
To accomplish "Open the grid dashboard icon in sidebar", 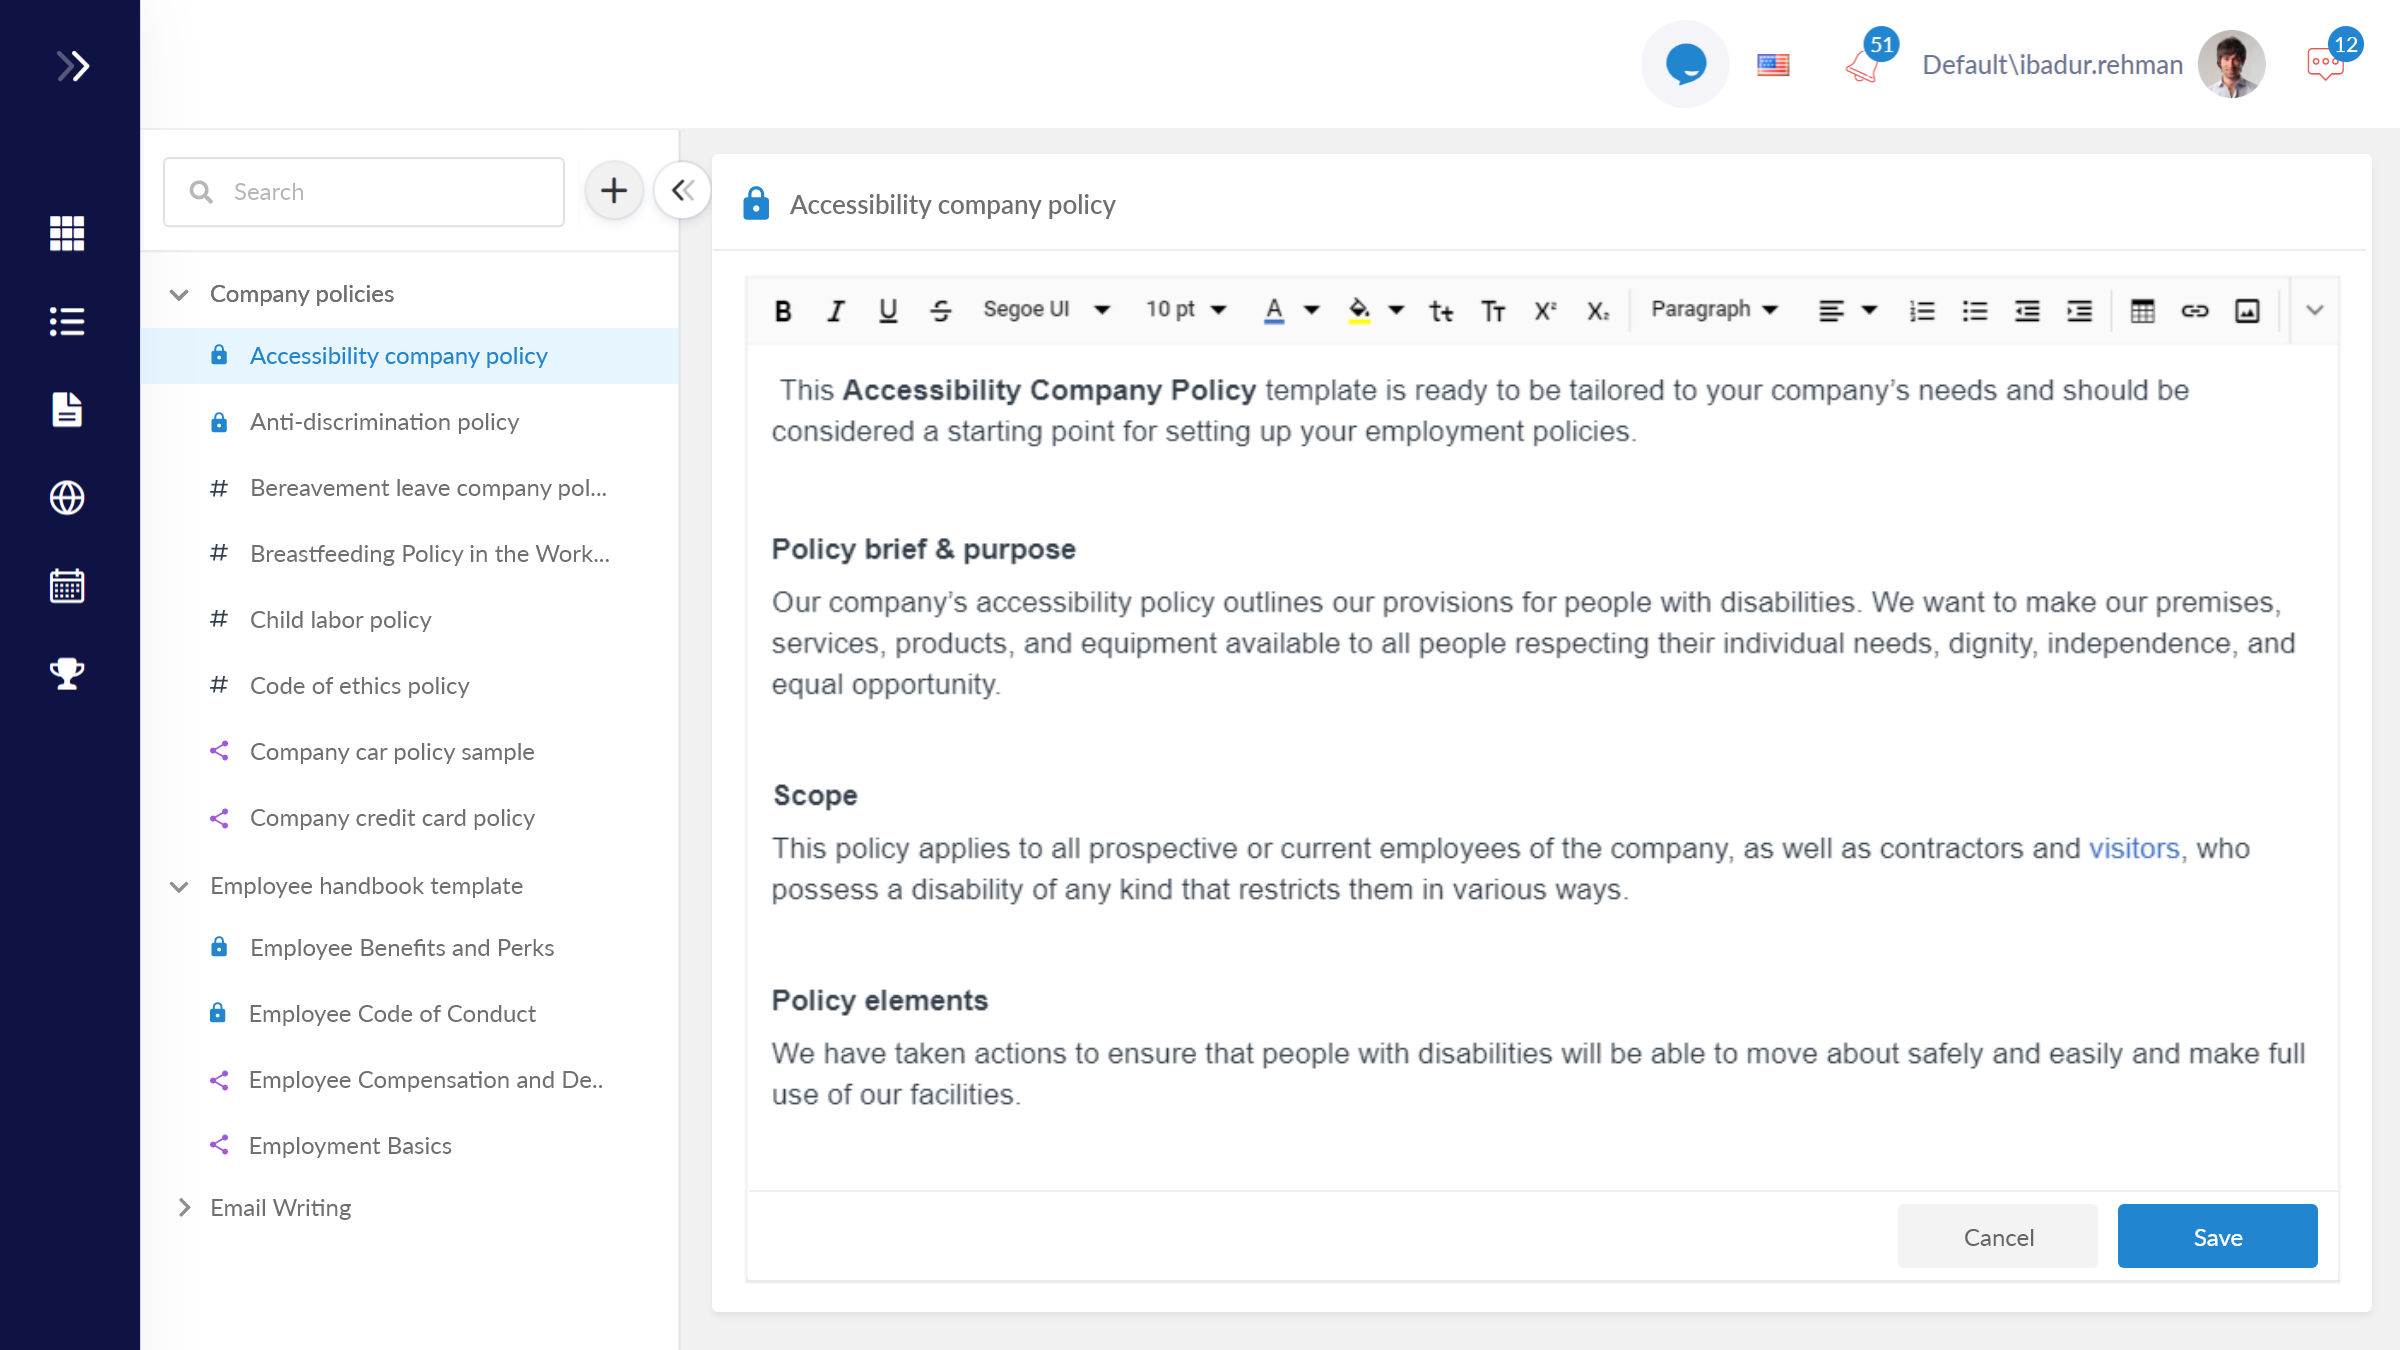I will [67, 233].
